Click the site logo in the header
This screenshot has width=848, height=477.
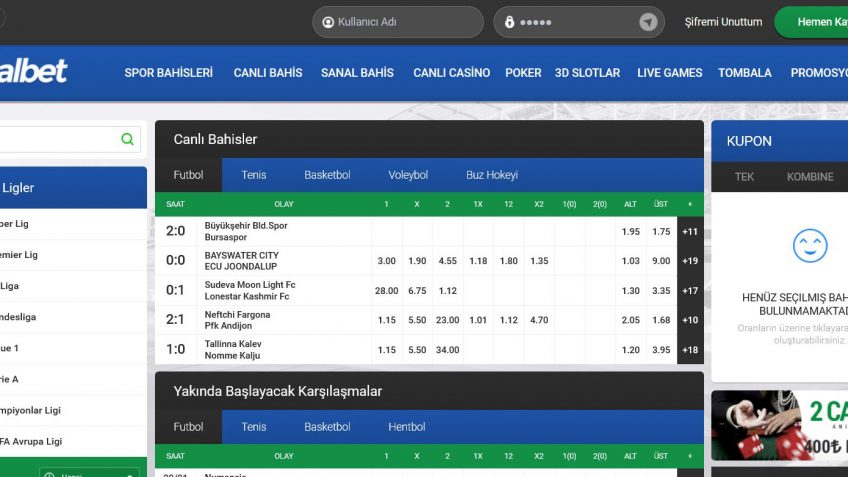[x=34, y=71]
